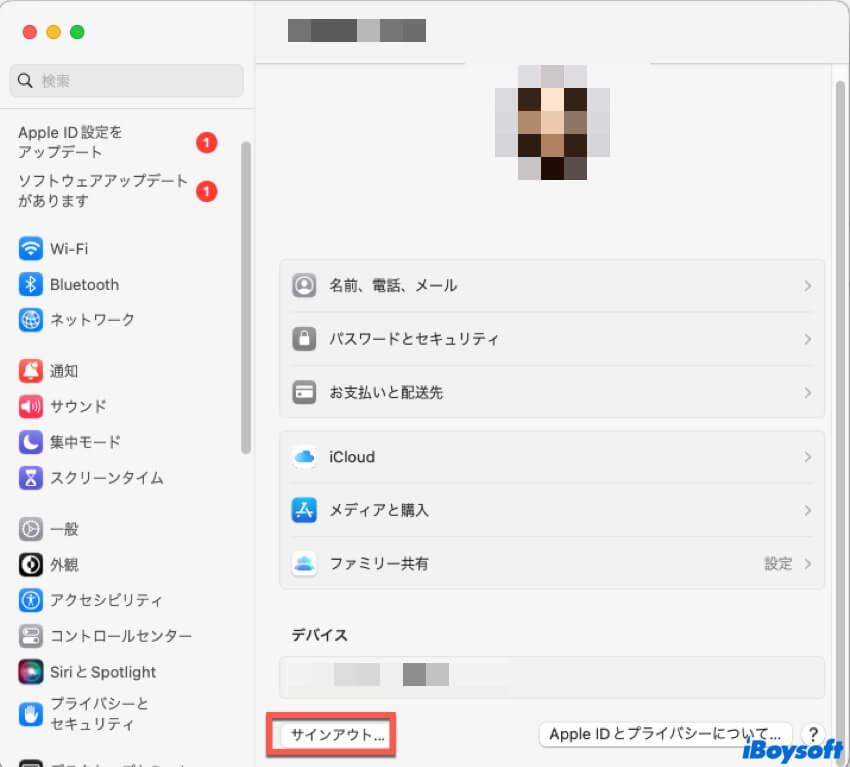The image size is (850, 767).
Task: Click the メディアと購入 App Store icon
Action: click(304, 510)
